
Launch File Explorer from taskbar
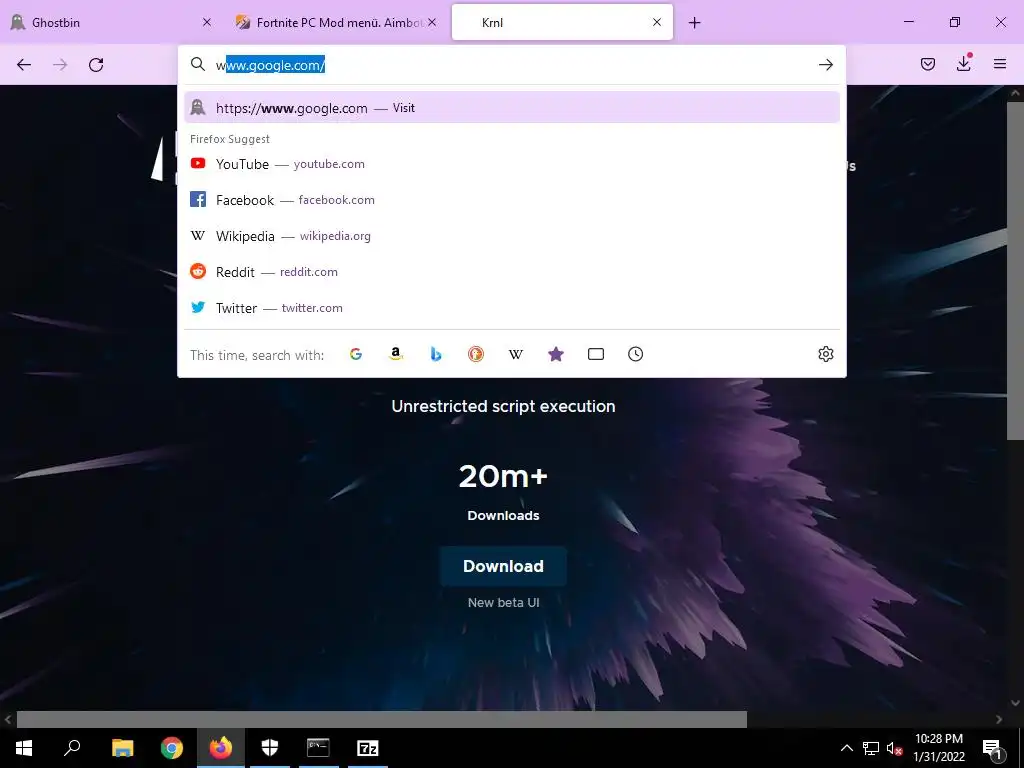pyautogui.click(x=122, y=748)
